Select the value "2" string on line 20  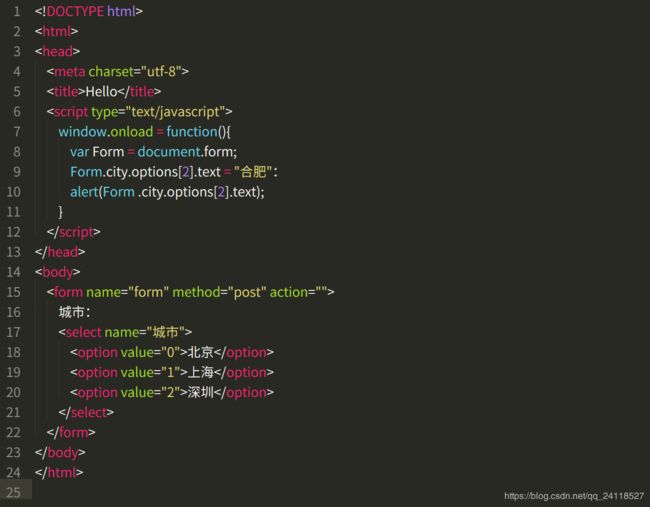(x=170, y=392)
